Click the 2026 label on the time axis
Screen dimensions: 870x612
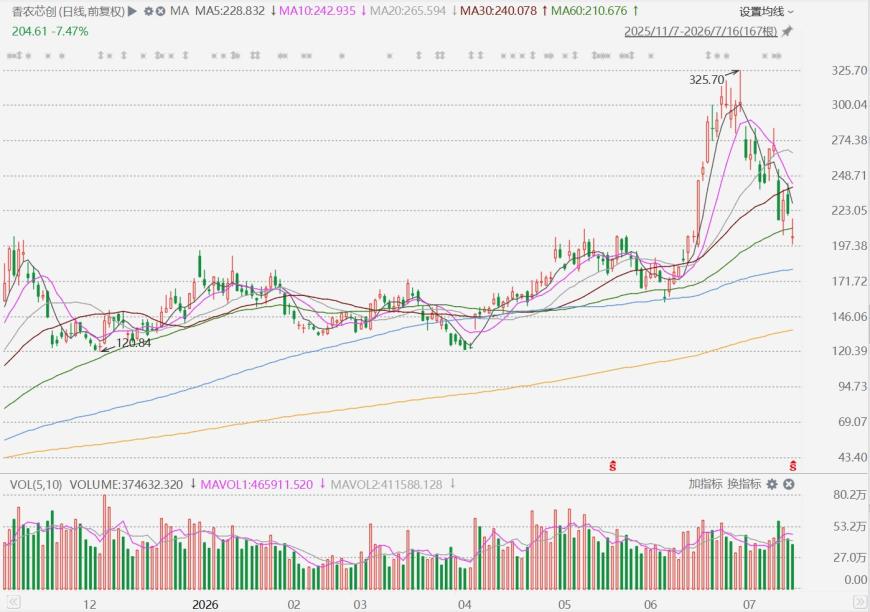(205, 604)
